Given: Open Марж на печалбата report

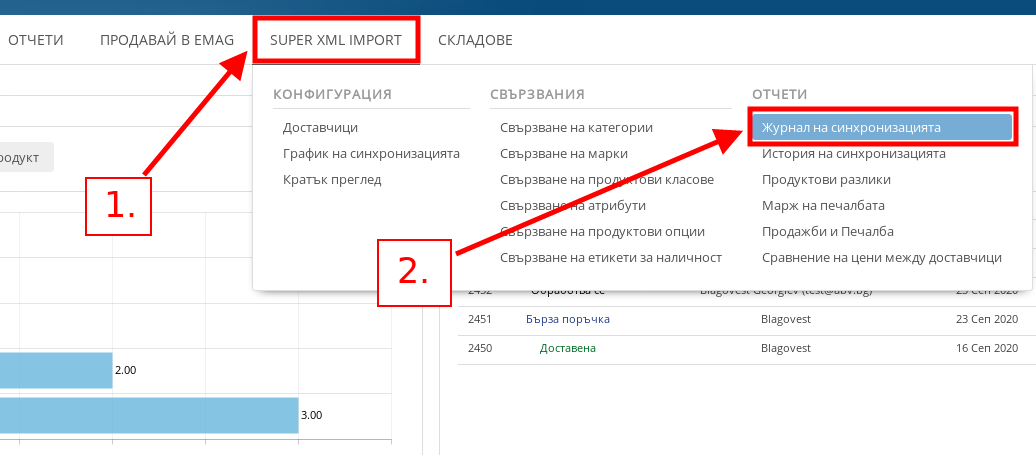Looking at the screenshot, I should [823, 206].
